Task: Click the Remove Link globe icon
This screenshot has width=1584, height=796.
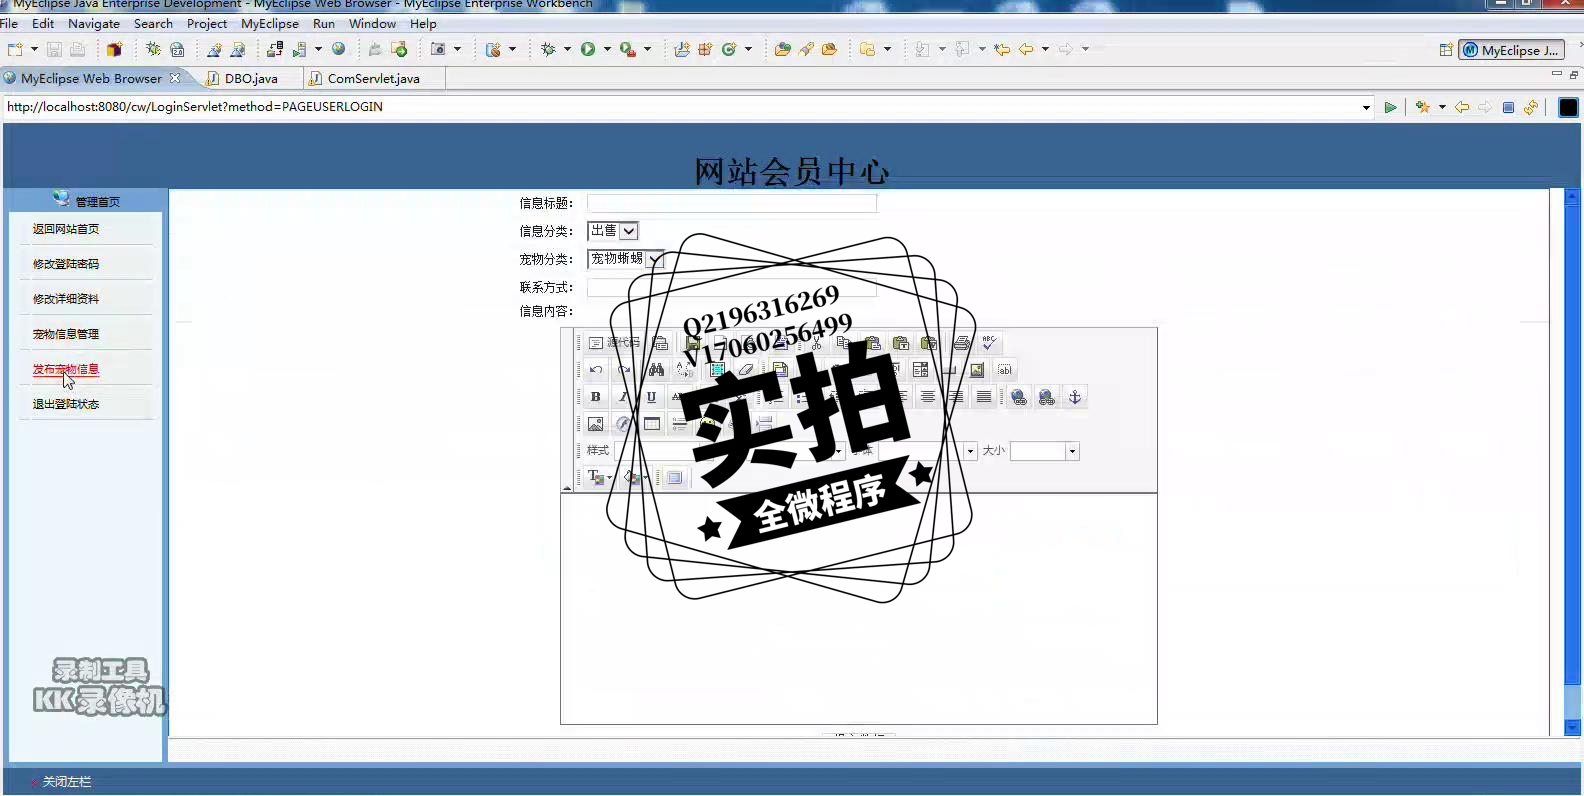Action: click(x=1047, y=397)
